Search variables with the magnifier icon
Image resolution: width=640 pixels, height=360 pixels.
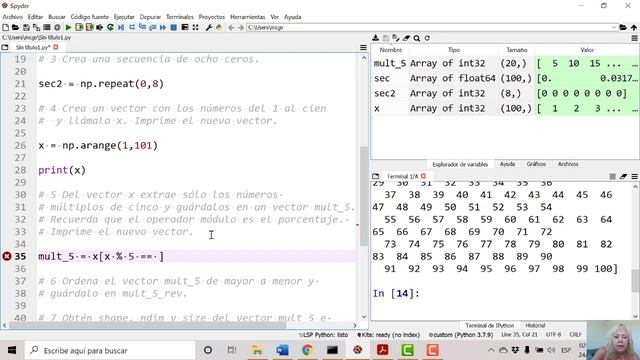(417, 38)
